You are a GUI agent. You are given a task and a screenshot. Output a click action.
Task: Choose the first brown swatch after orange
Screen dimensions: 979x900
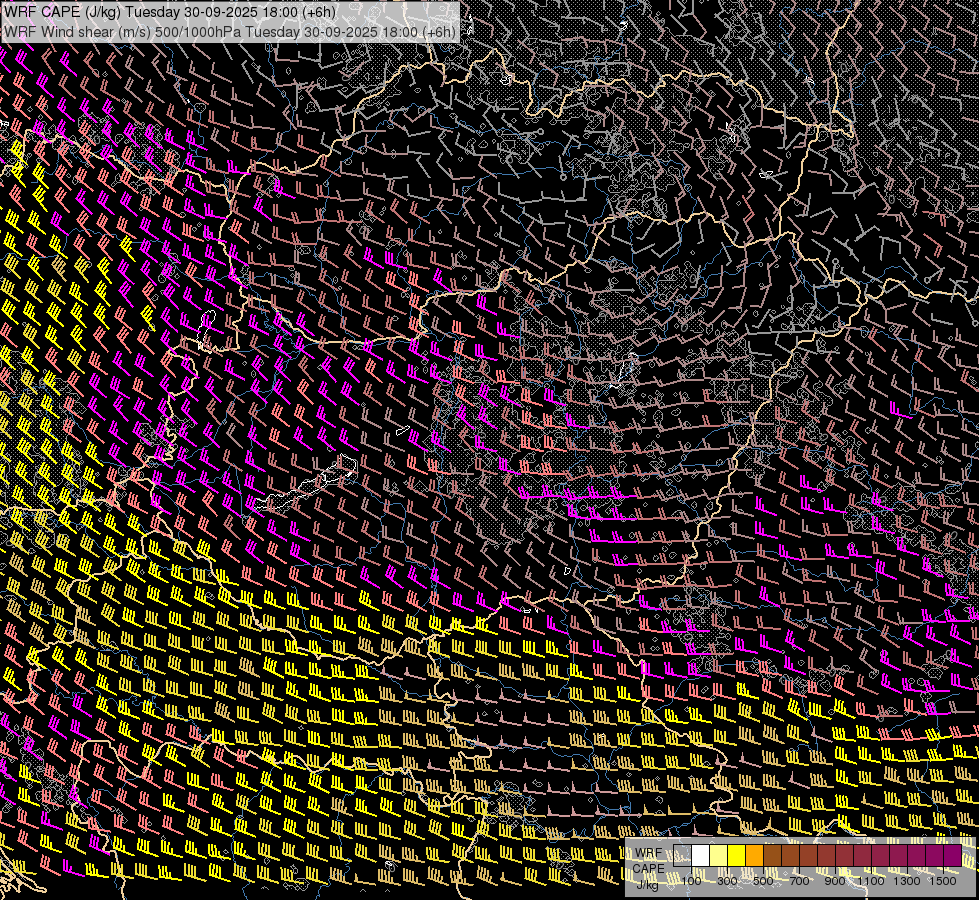tap(773, 856)
